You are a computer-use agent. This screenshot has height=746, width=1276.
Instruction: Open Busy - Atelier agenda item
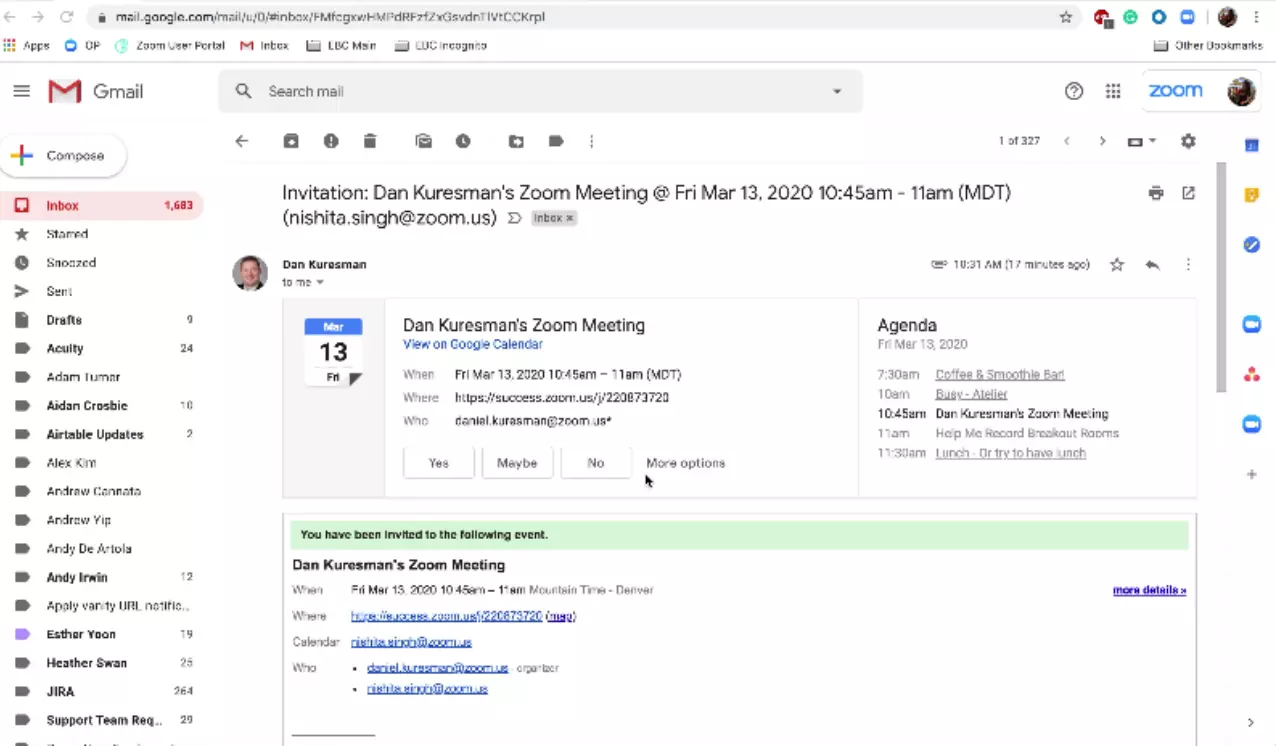tap(972, 394)
